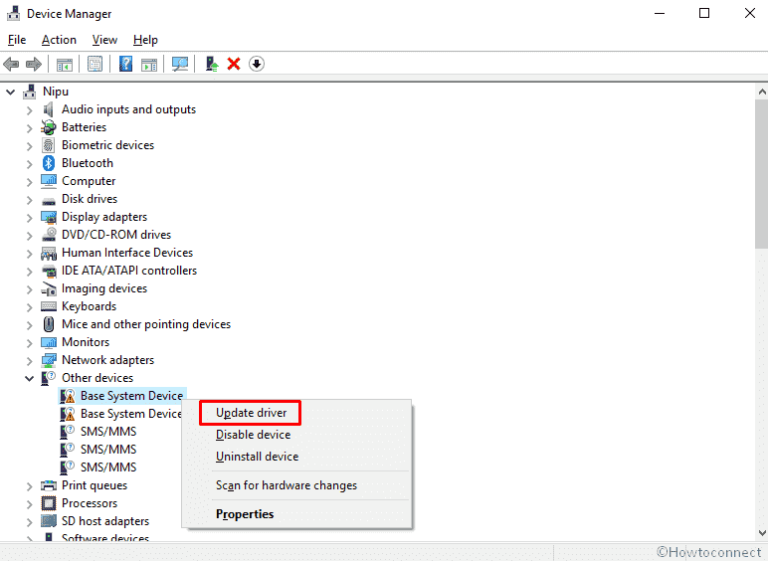Expand the IDE ATA/ATAPI controllers node
Viewport: 768px width, 561px height.
pyautogui.click(x=29, y=271)
